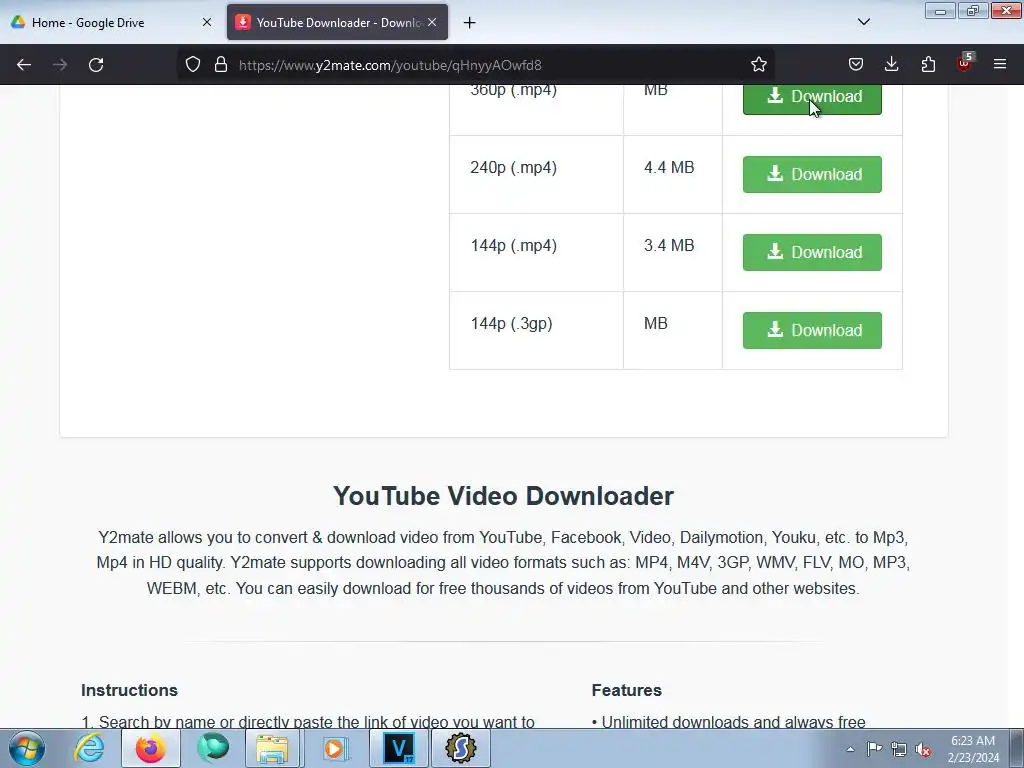Reload the y2mate page
Image resolution: width=1024 pixels, height=768 pixels.
click(96, 65)
